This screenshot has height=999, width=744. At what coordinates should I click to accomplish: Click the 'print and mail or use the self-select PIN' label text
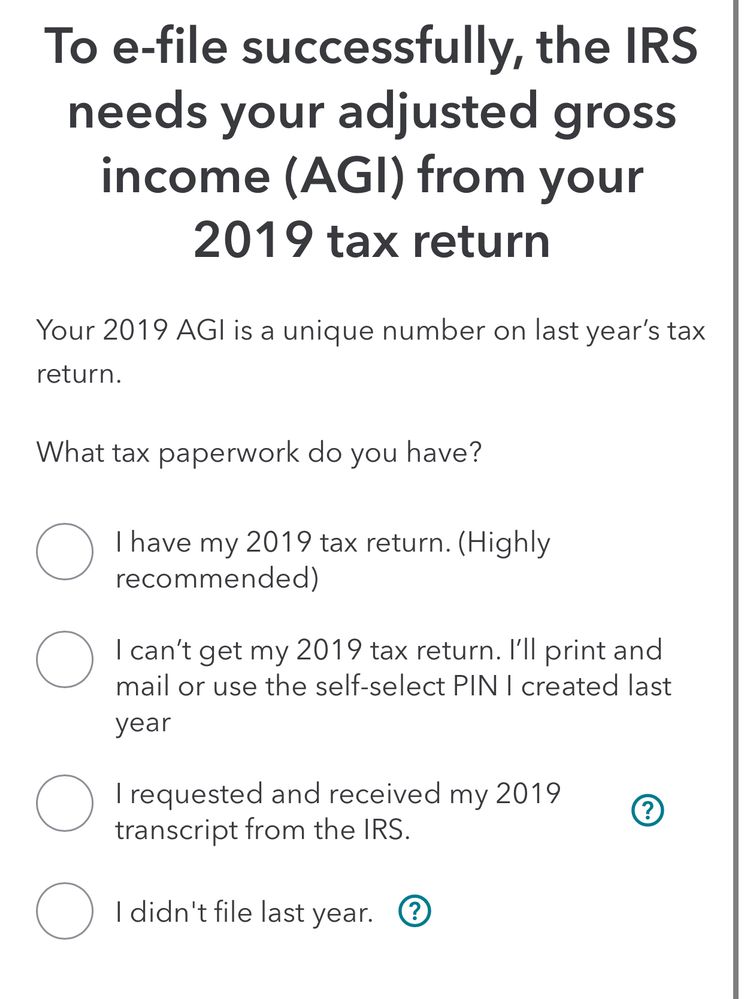point(393,686)
